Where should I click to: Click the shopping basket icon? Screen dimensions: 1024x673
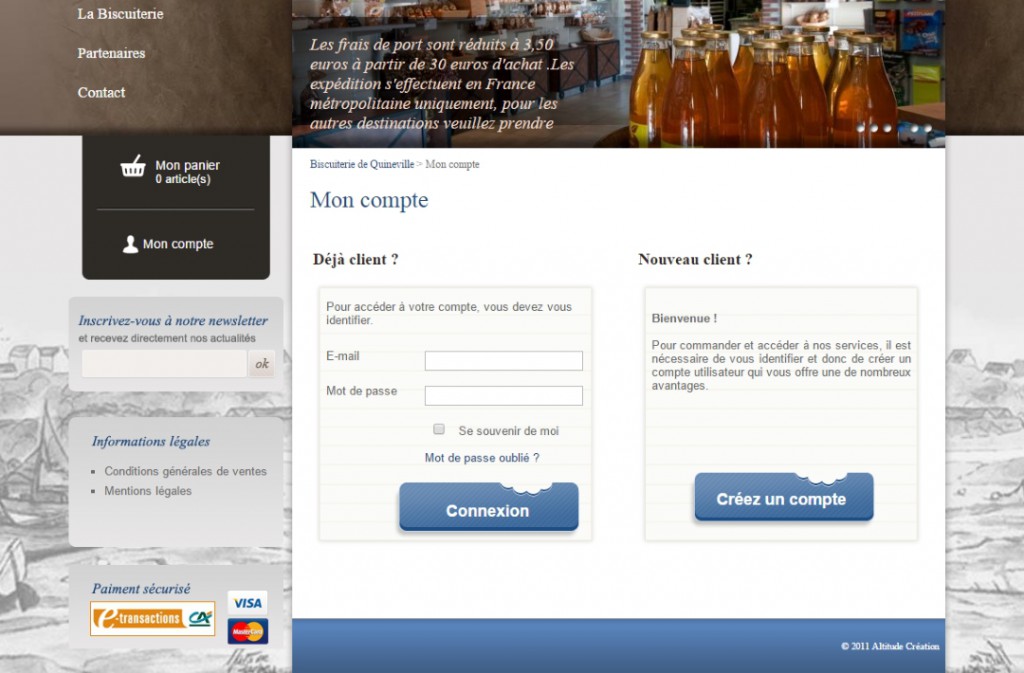tap(133, 167)
